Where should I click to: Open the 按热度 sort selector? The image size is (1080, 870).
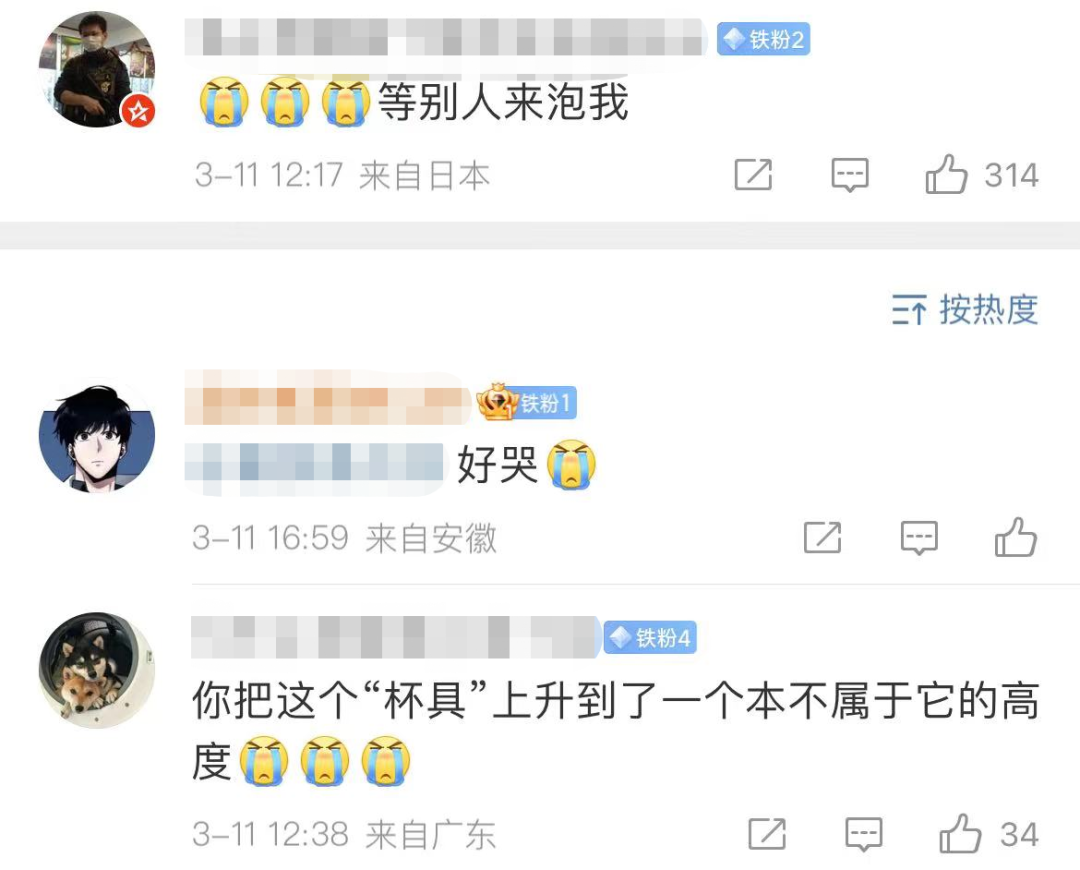(965, 309)
